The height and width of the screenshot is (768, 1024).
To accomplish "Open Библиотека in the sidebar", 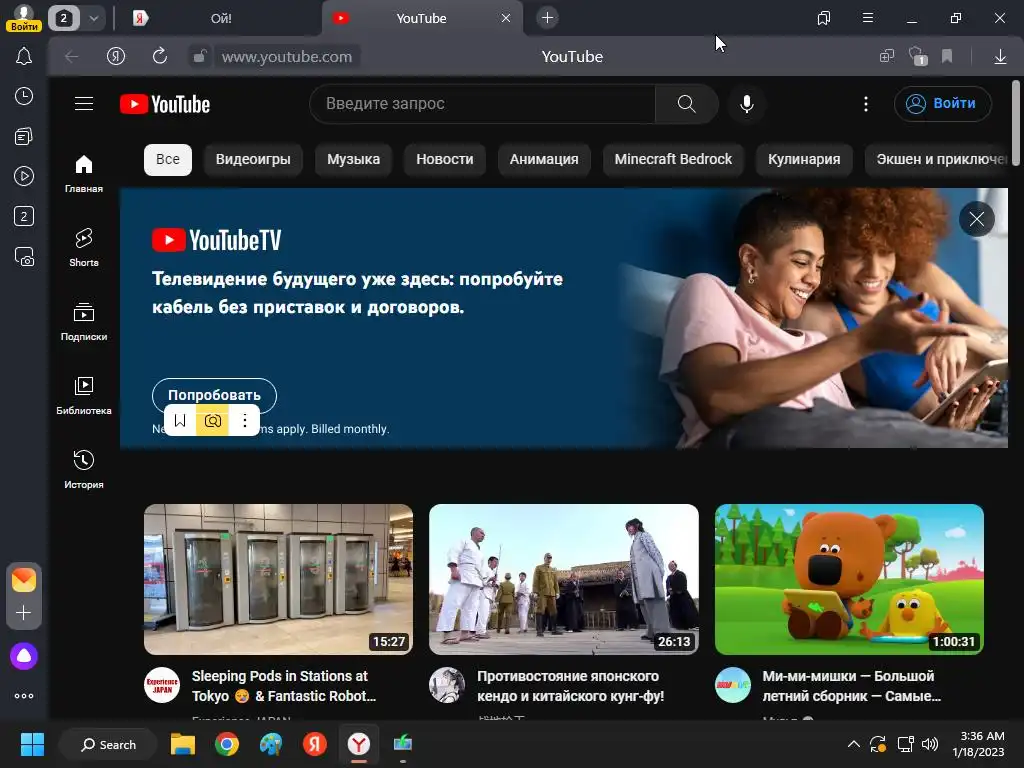I will pos(84,396).
